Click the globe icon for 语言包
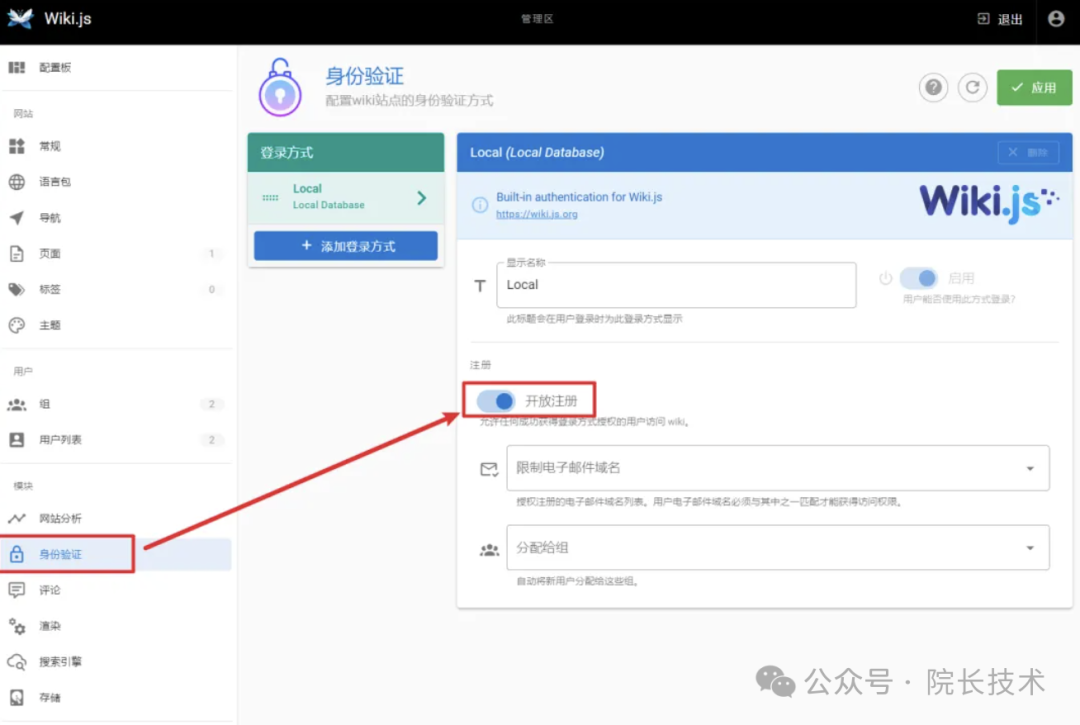The image size is (1080, 725). pyautogui.click(x=17, y=182)
